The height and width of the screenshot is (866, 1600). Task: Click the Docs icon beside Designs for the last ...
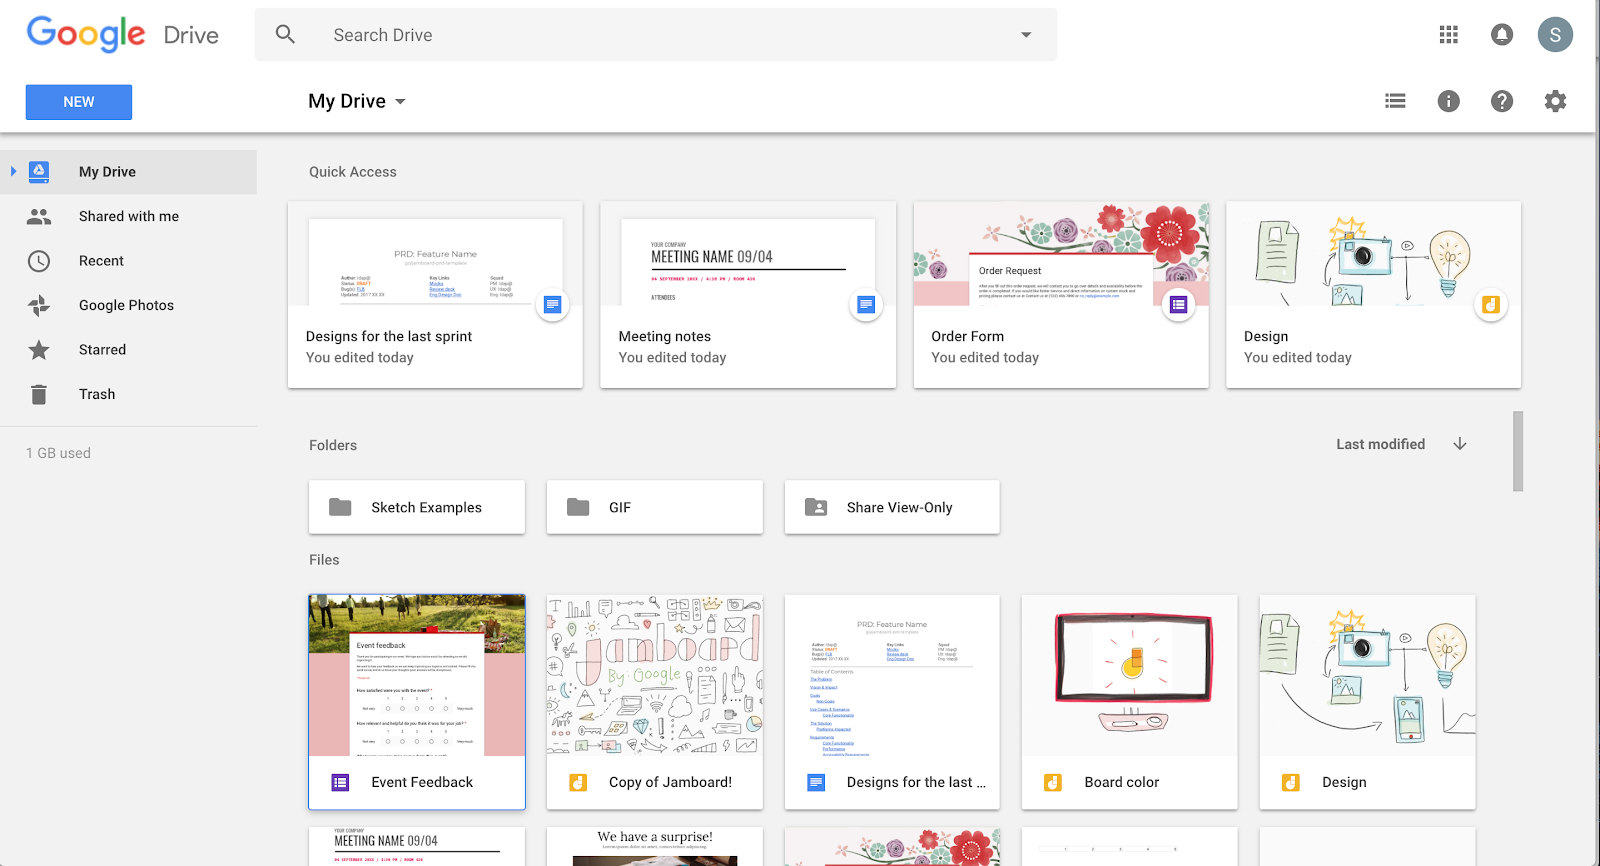tap(816, 783)
